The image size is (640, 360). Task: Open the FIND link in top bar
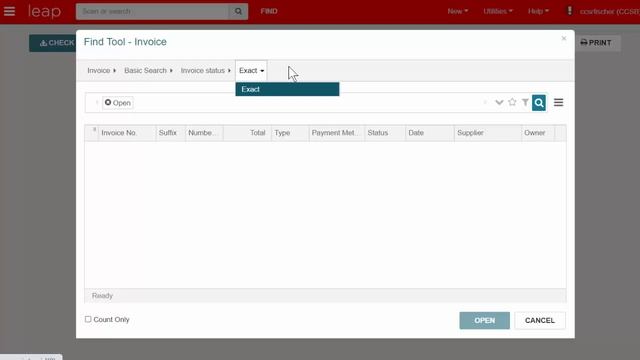click(269, 11)
